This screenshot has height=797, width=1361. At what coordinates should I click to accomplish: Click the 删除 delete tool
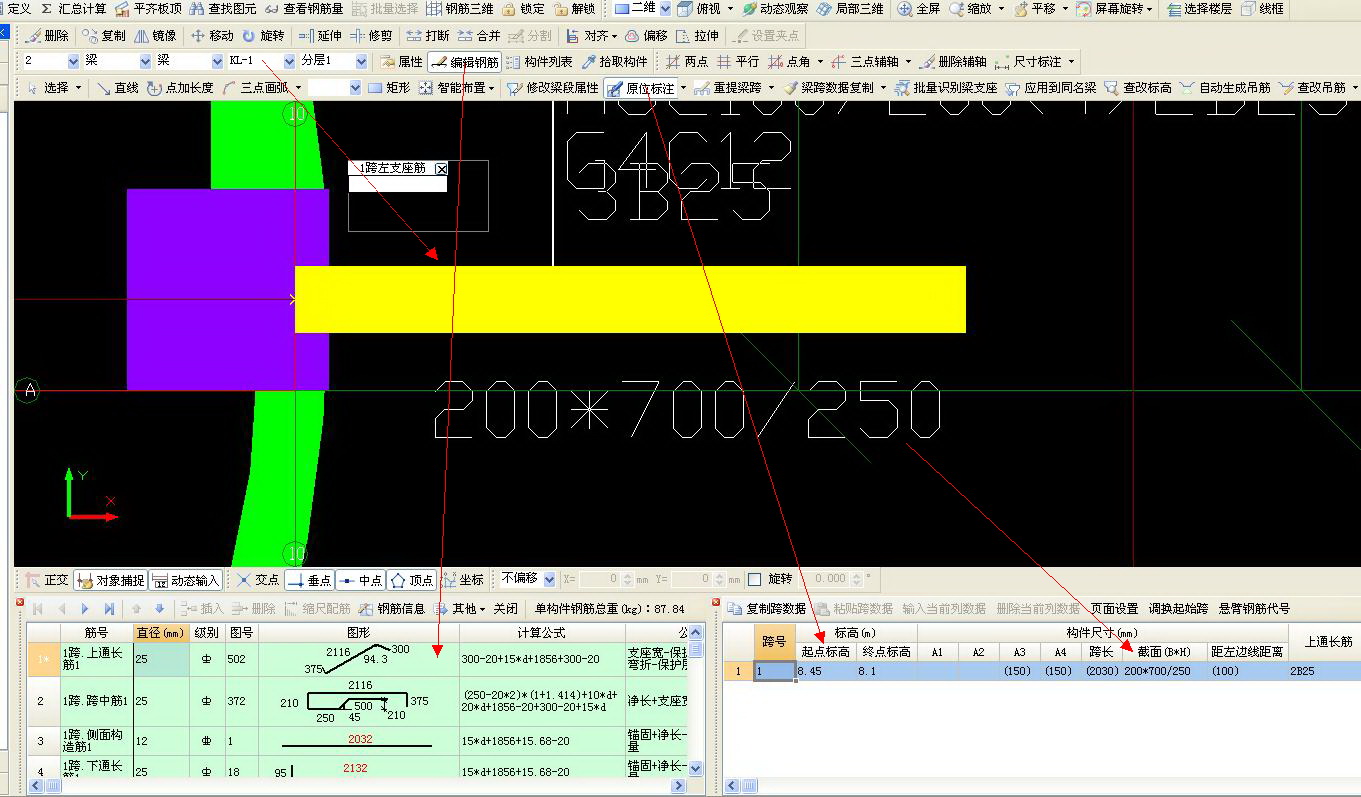47,35
